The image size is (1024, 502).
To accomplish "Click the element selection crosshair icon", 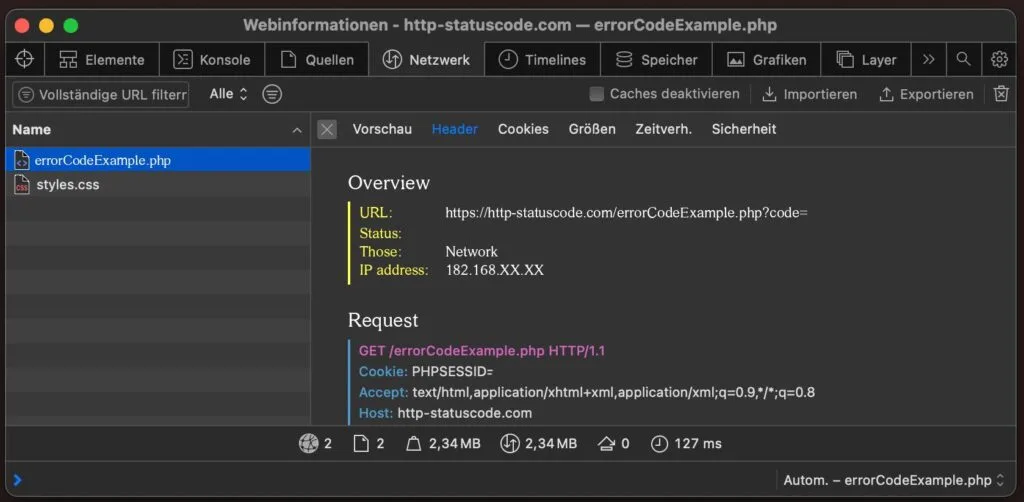I will (x=25, y=59).
